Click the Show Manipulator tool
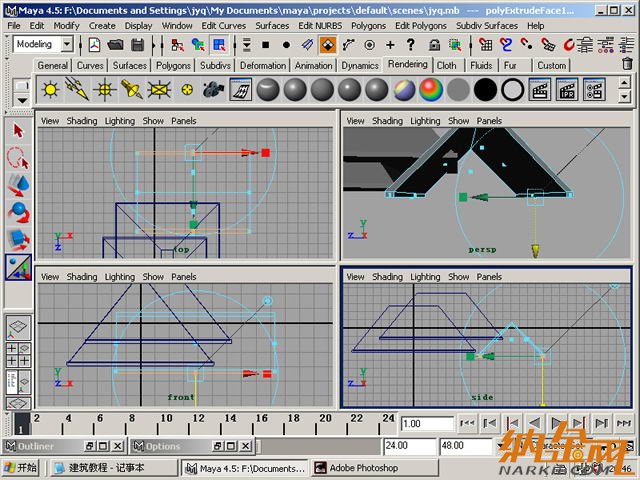This screenshot has width=640, height=480. tap(18, 266)
